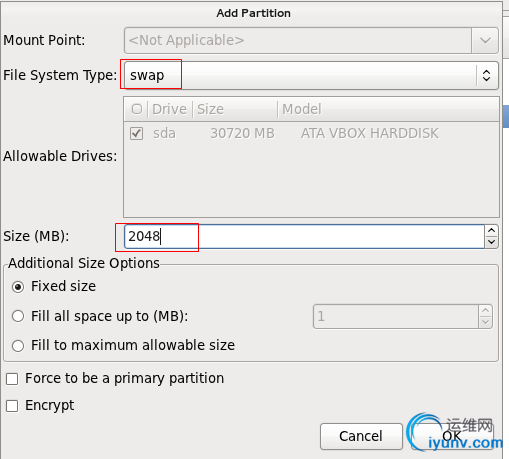Click the Mount Point Not Applicable field
The image size is (509, 459).
coord(298,40)
